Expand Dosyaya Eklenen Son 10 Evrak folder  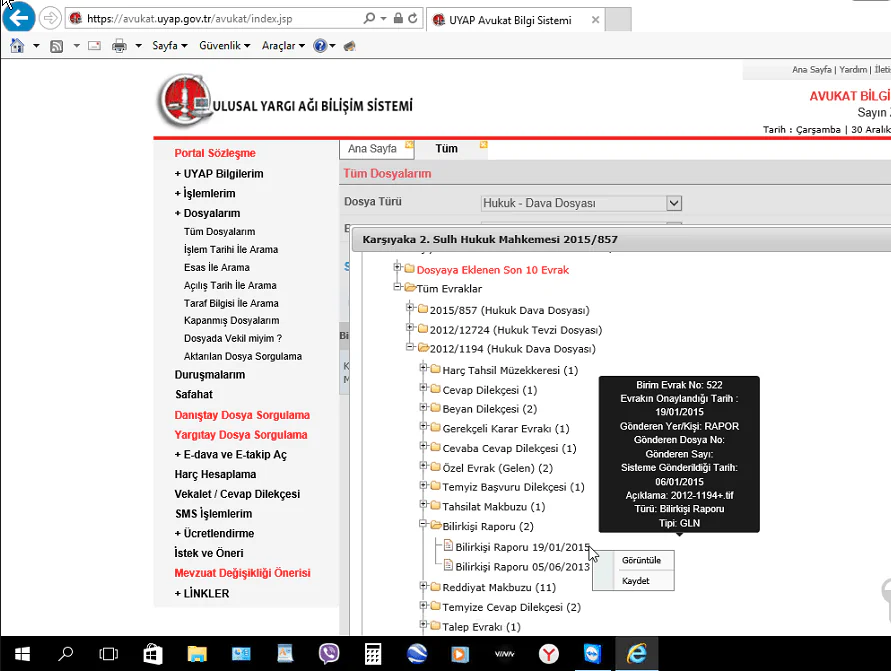(x=397, y=267)
